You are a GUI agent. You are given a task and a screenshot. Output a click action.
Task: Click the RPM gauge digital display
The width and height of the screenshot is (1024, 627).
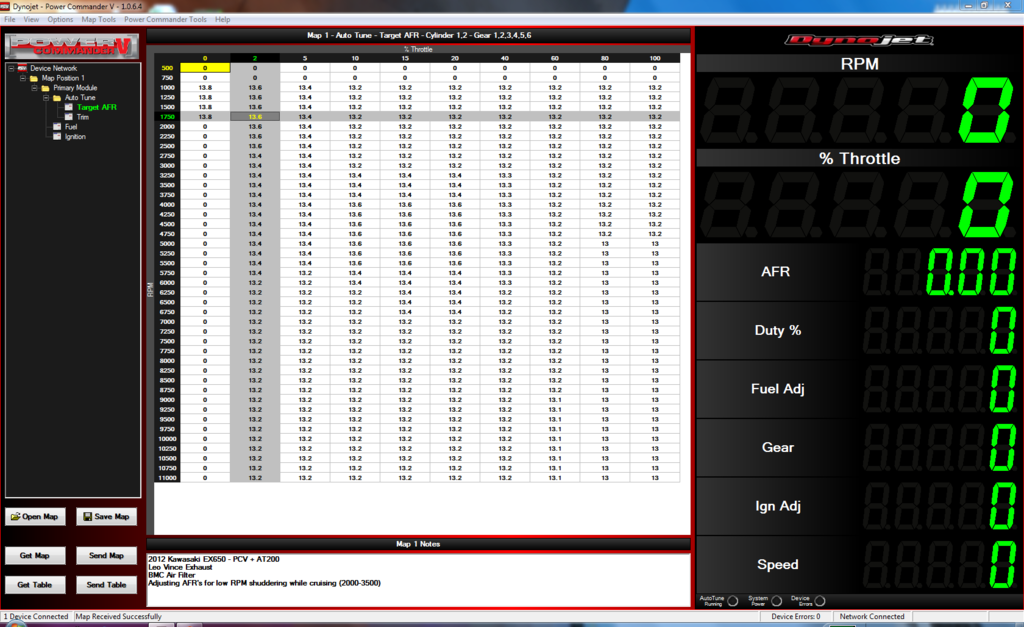[x=859, y=111]
